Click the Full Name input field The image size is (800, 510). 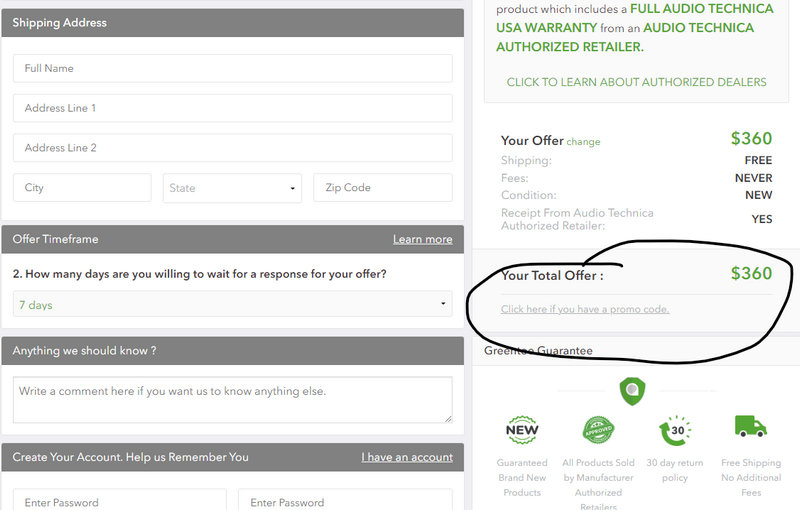coord(232,68)
